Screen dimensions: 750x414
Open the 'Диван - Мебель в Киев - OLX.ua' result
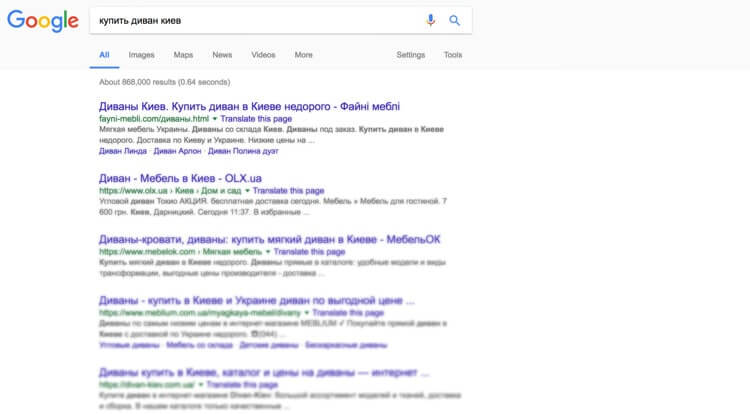tap(180, 178)
